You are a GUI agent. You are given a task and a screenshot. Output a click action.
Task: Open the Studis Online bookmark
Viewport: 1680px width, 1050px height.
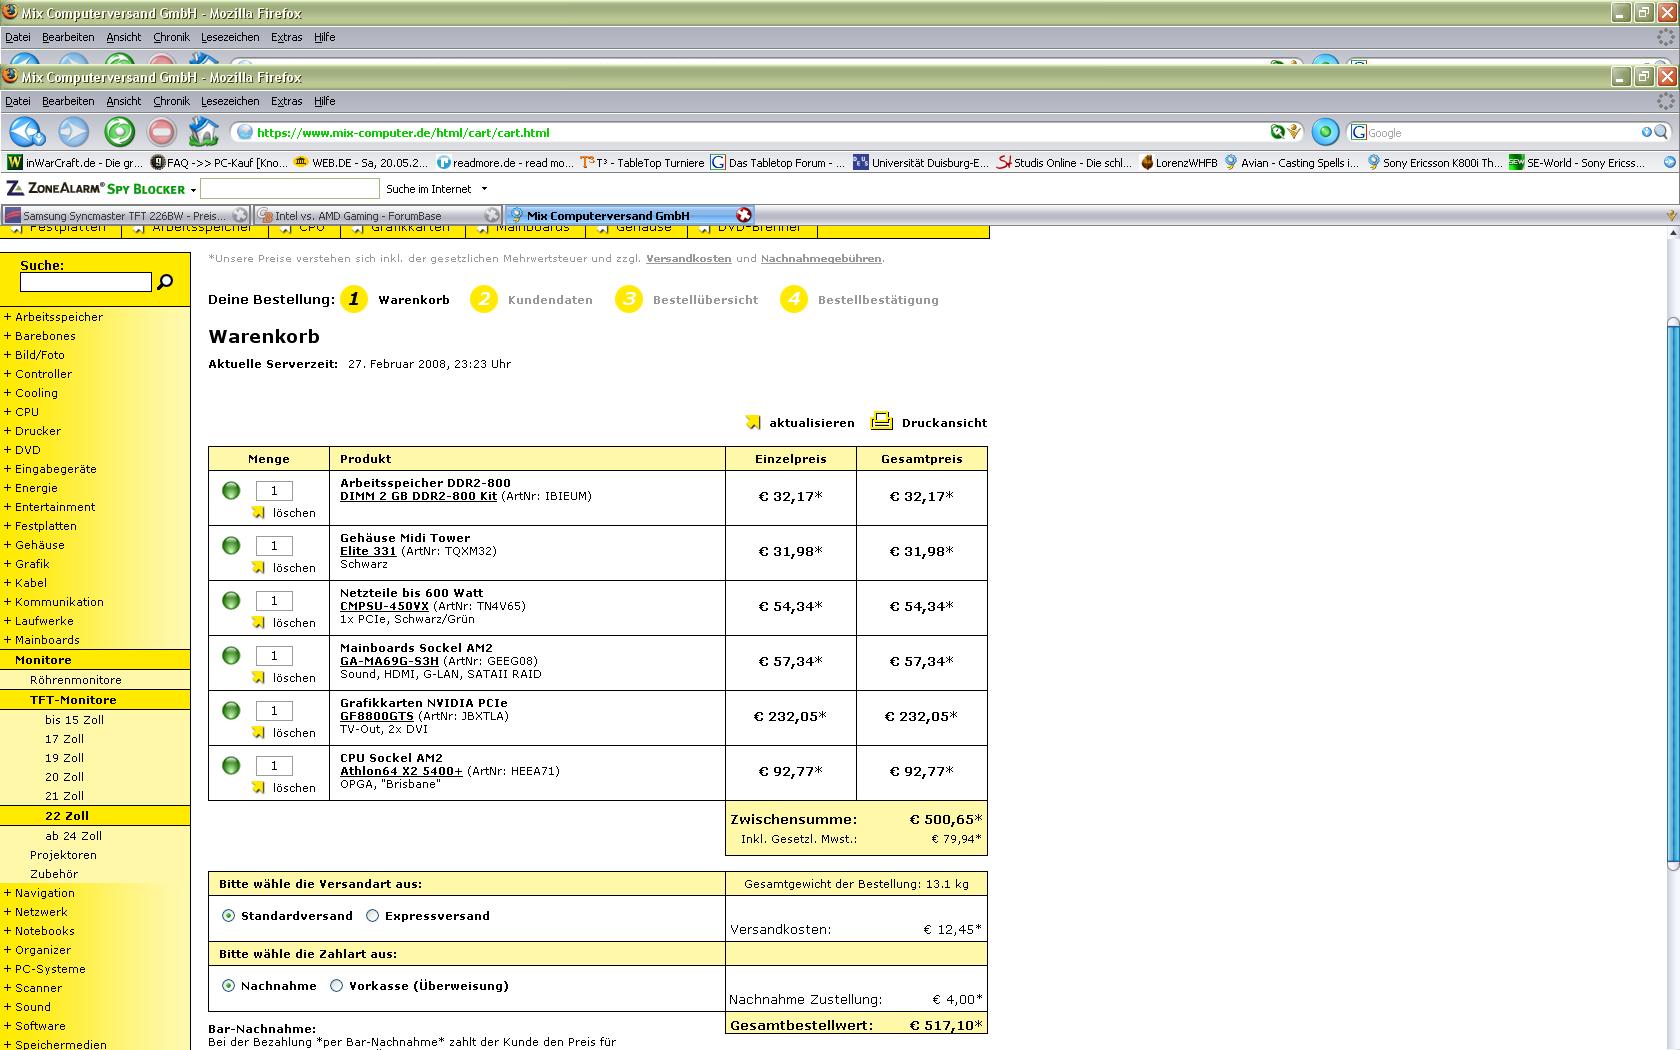pyautogui.click(x=1066, y=162)
